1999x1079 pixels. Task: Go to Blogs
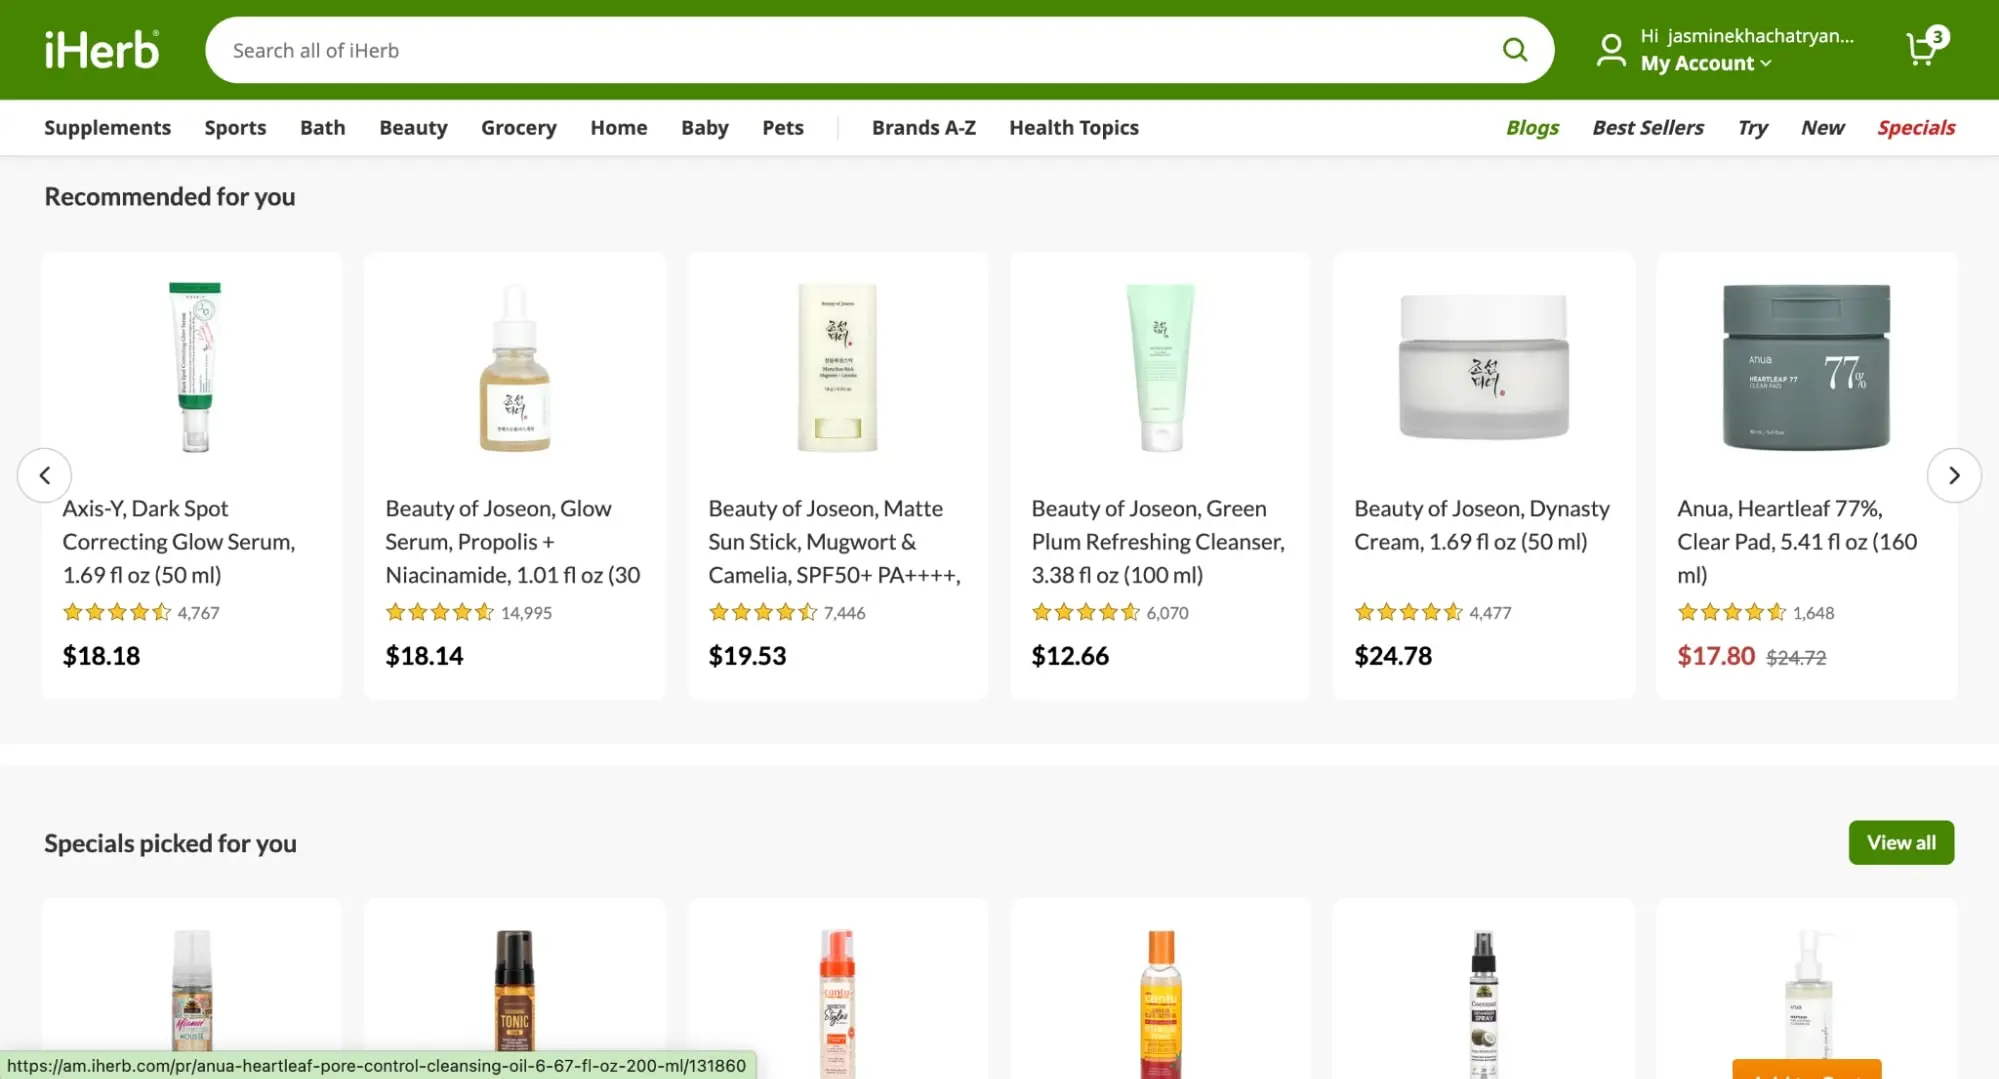click(x=1532, y=128)
